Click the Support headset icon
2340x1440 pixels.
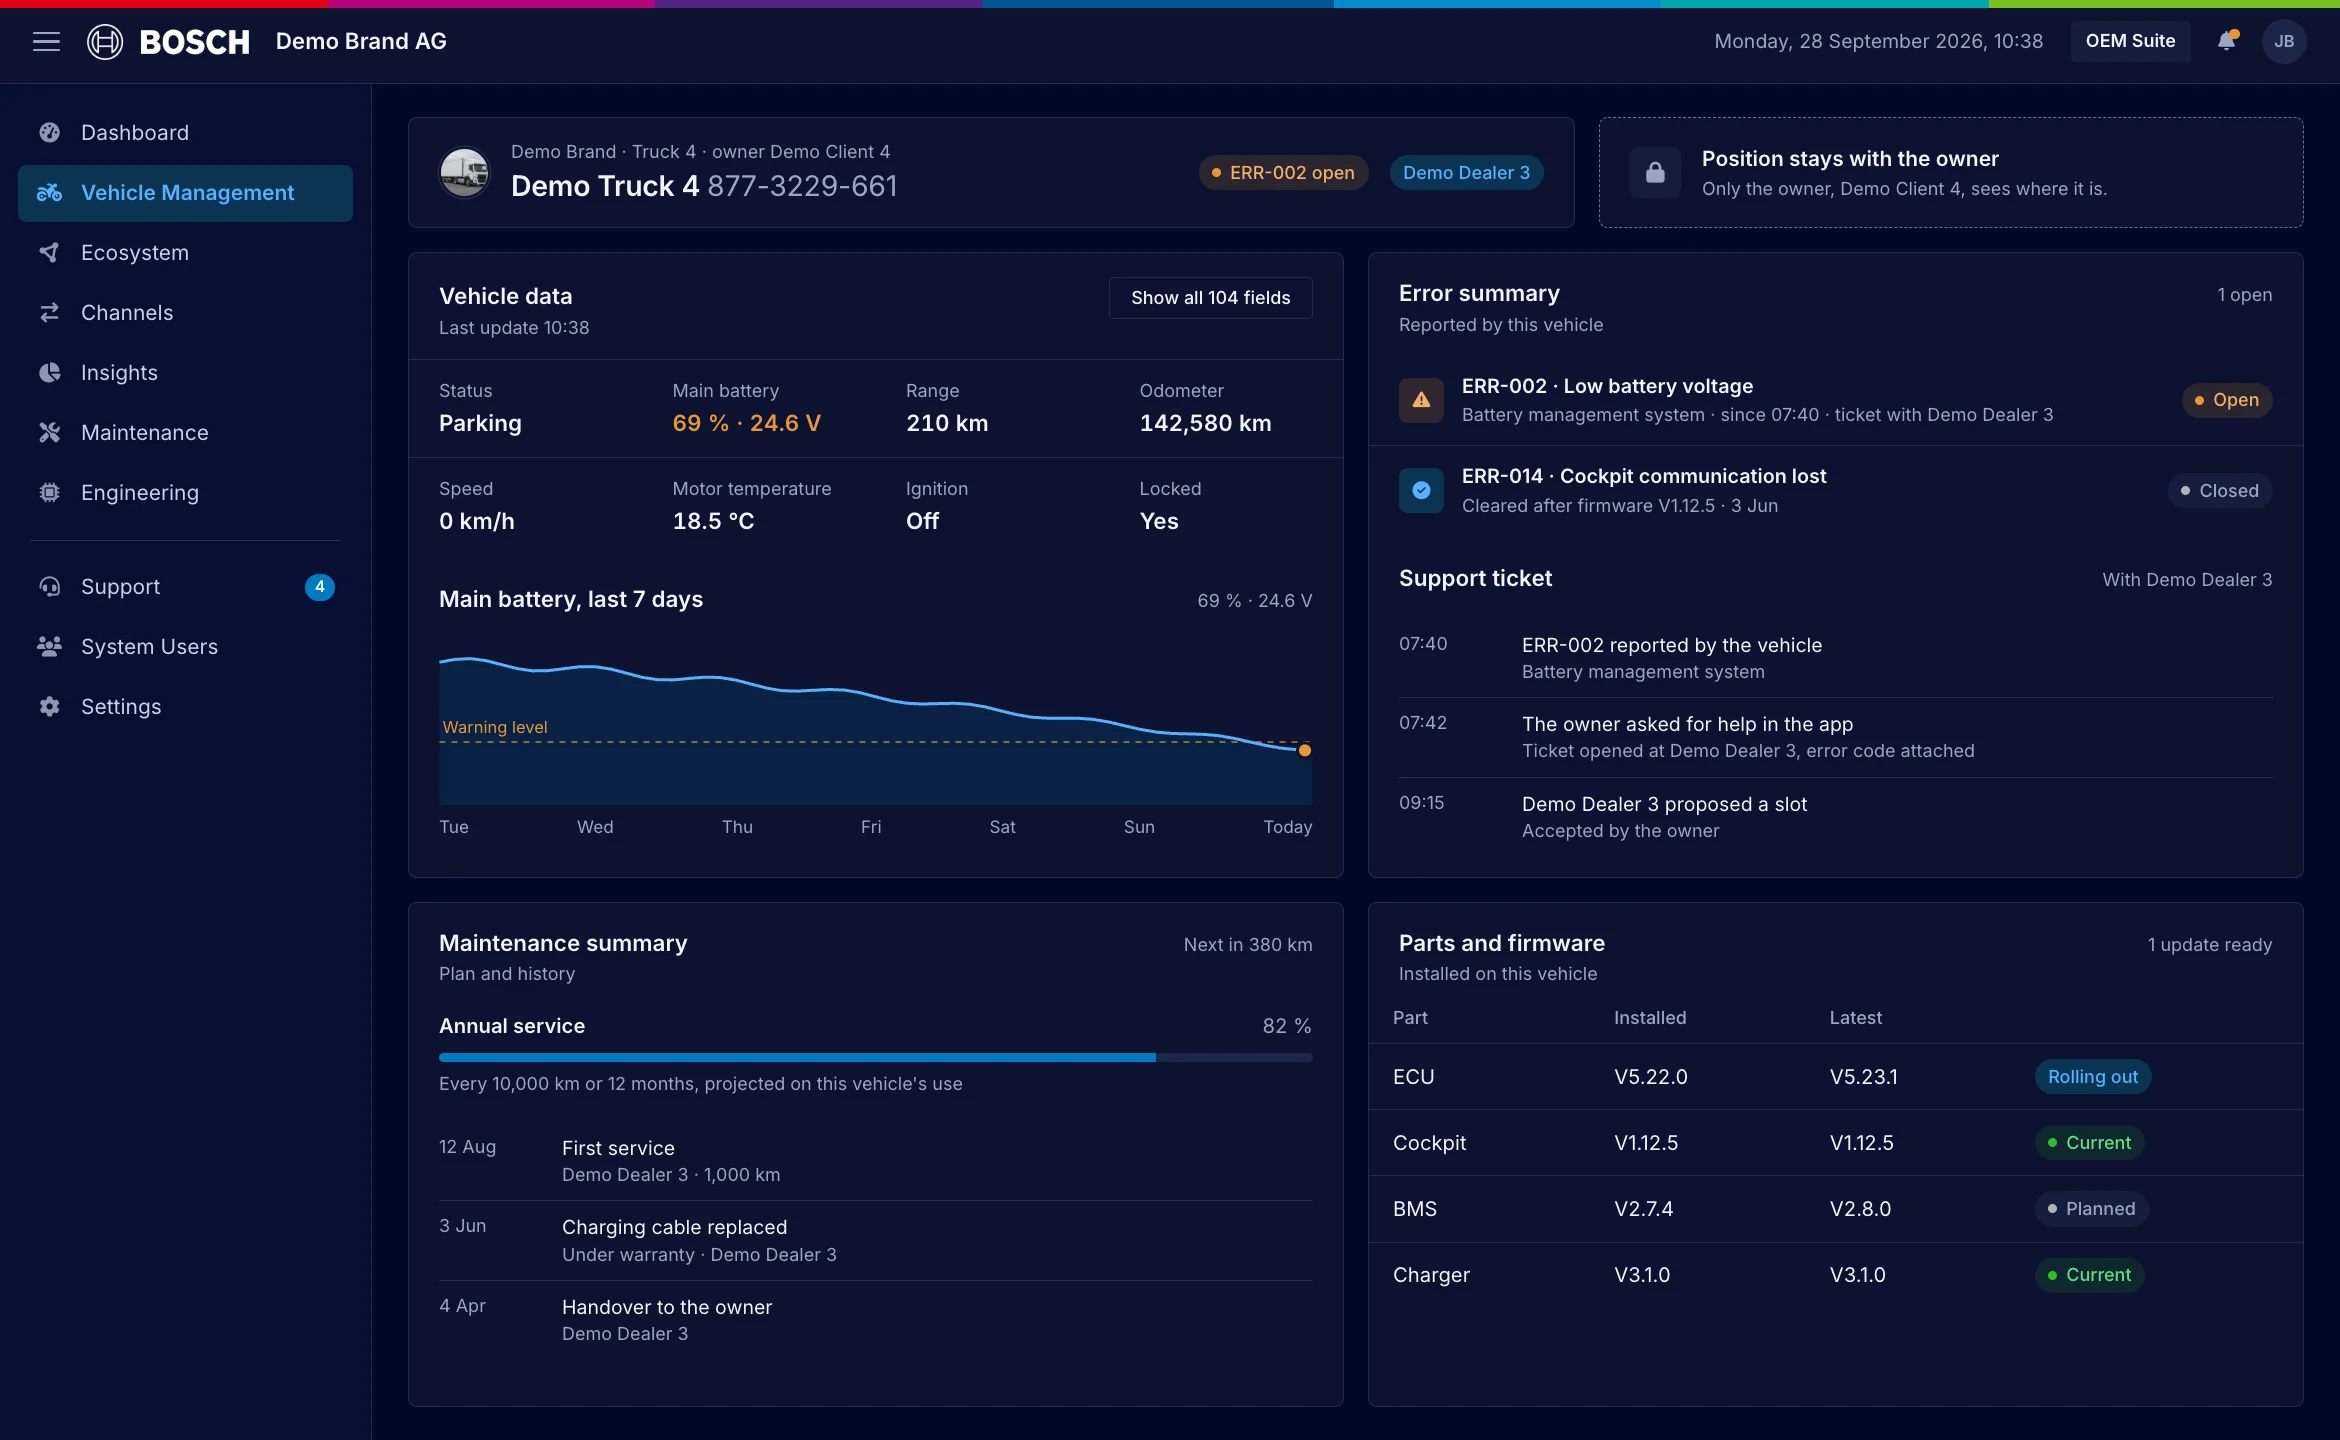[x=50, y=586]
